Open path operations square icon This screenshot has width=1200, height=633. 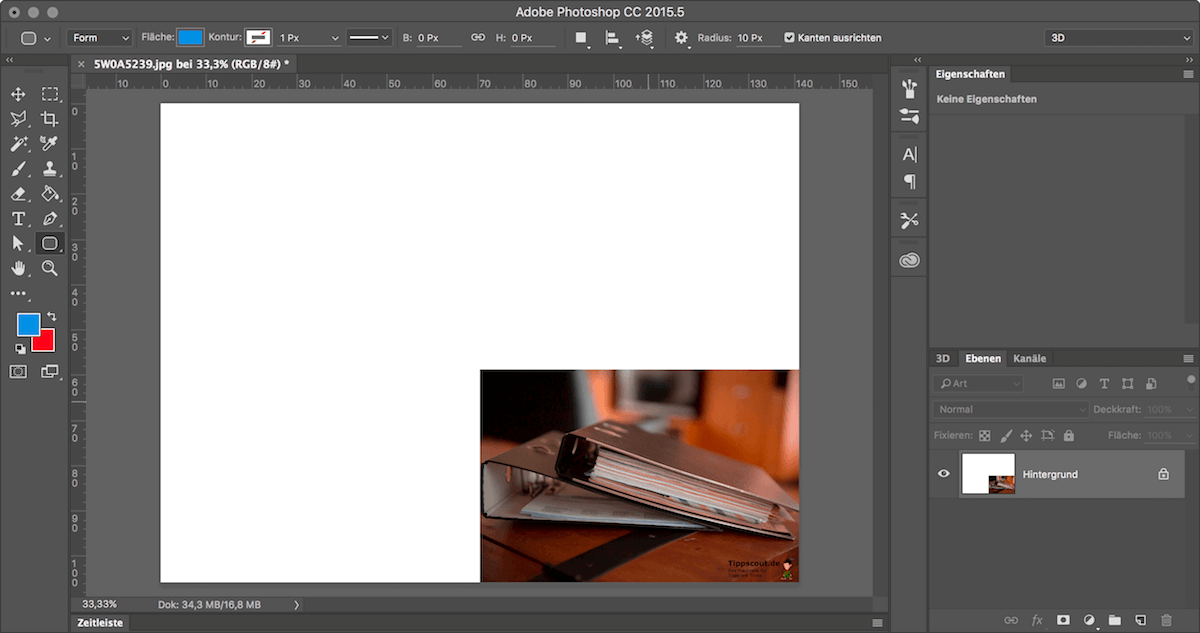(x=581, y=38)
